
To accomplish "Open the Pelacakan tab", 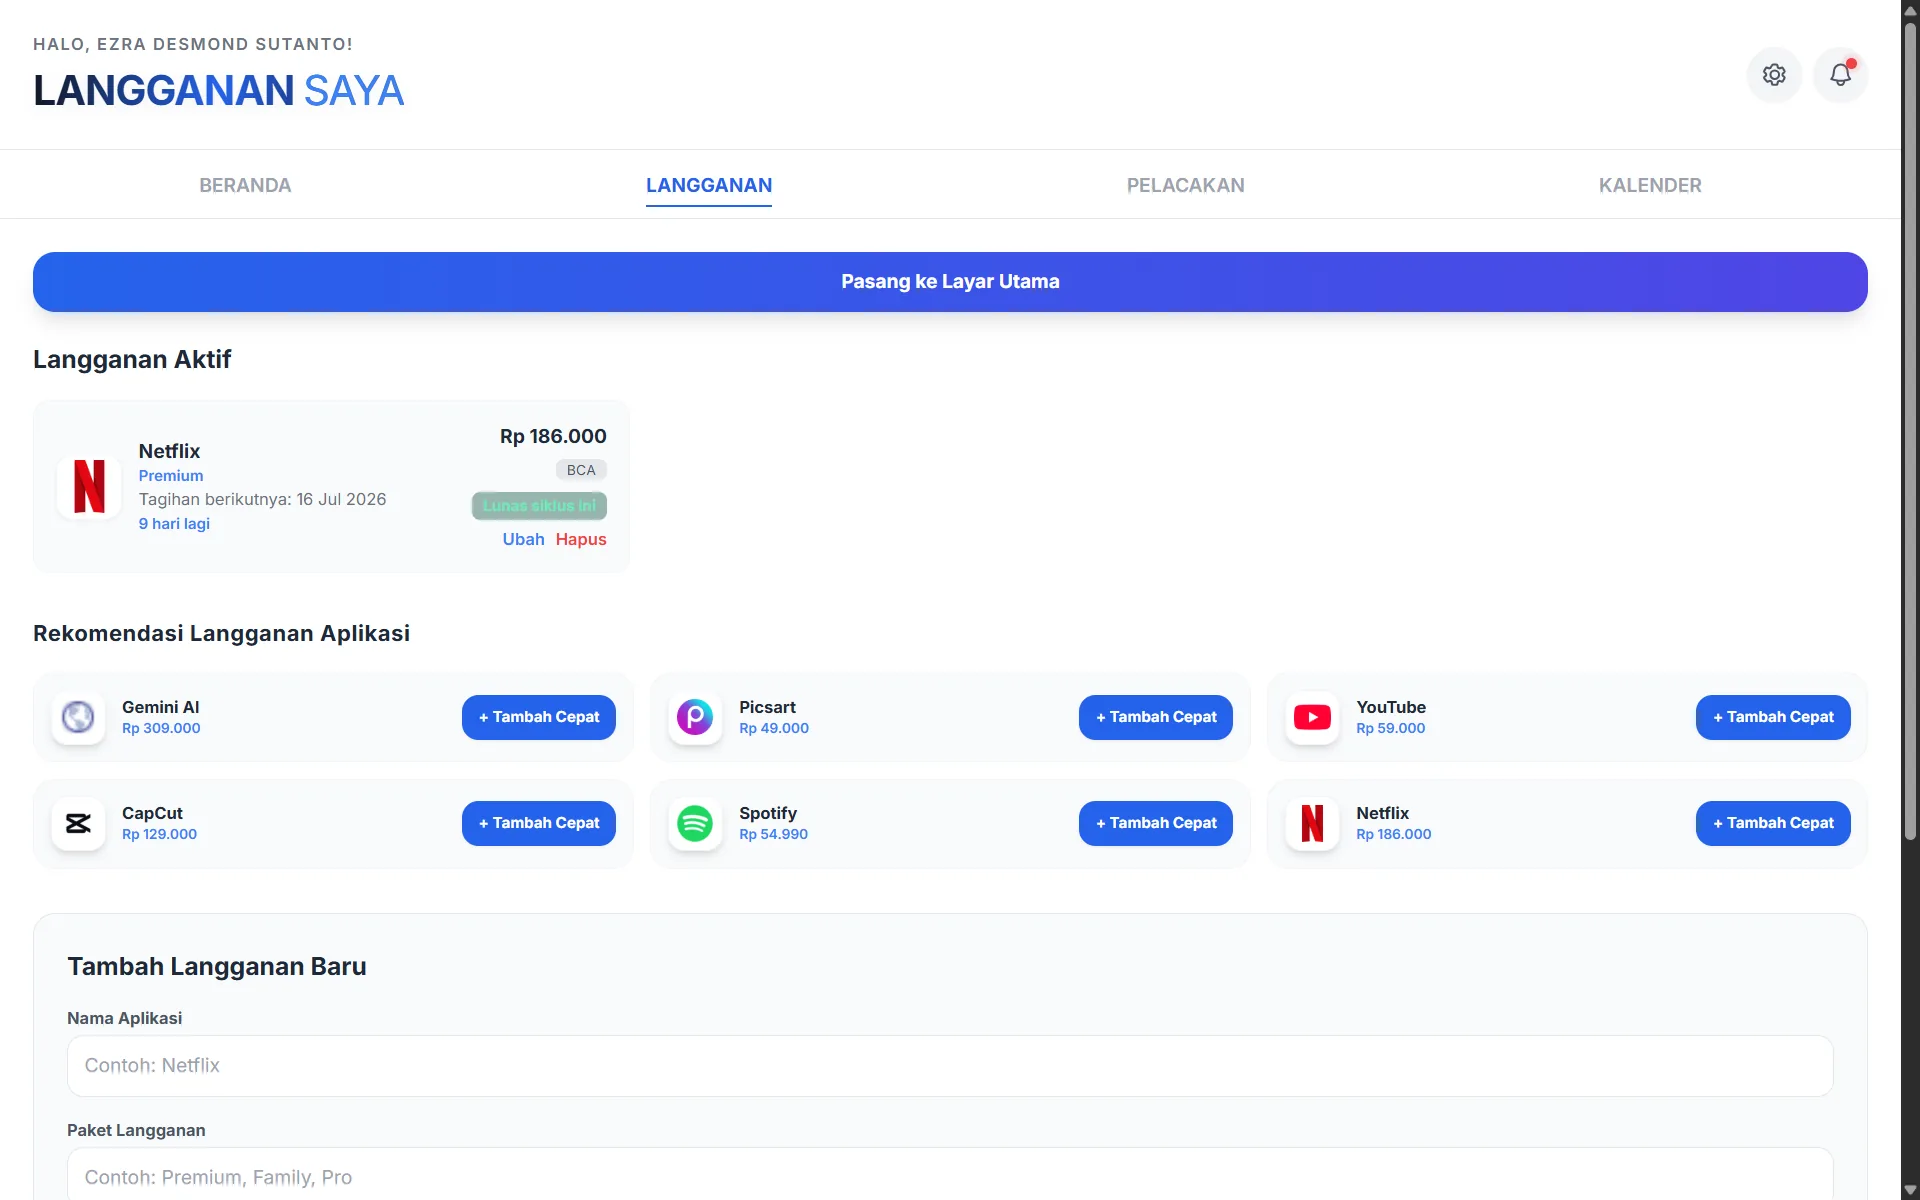I will coord(1186,185).
